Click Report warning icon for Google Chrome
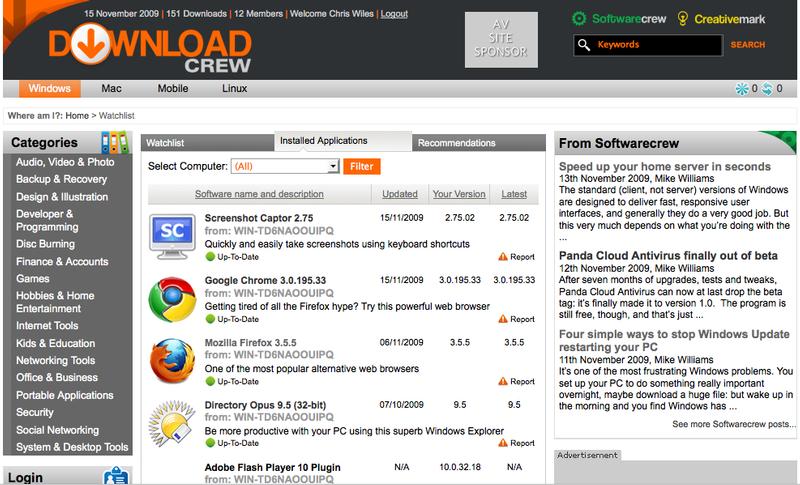 (x=503, y=319)
